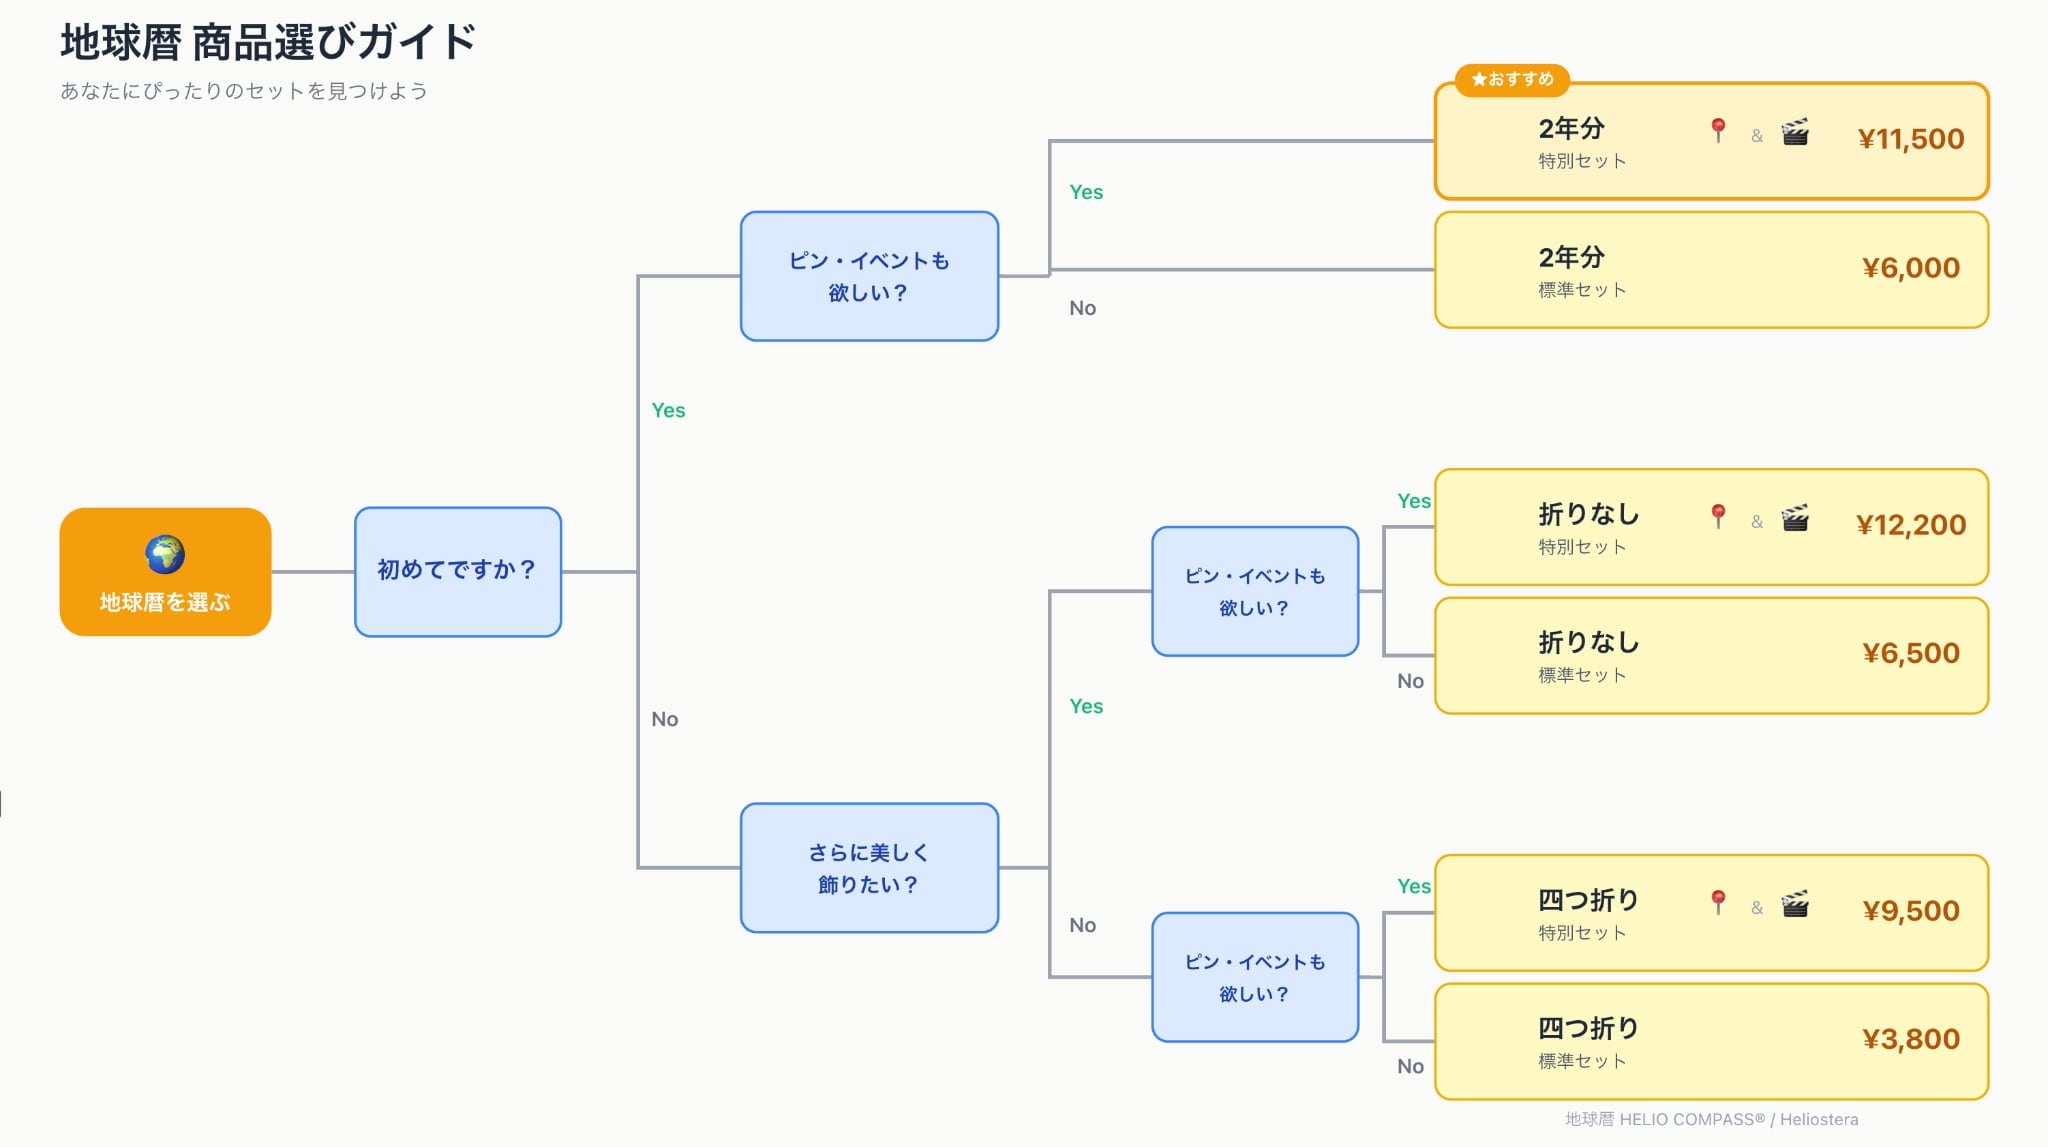Click the pin icon on the 折りなし 特別セット card
The width and height of the screenshot is (2048, 1147).
click(1718, 517)
